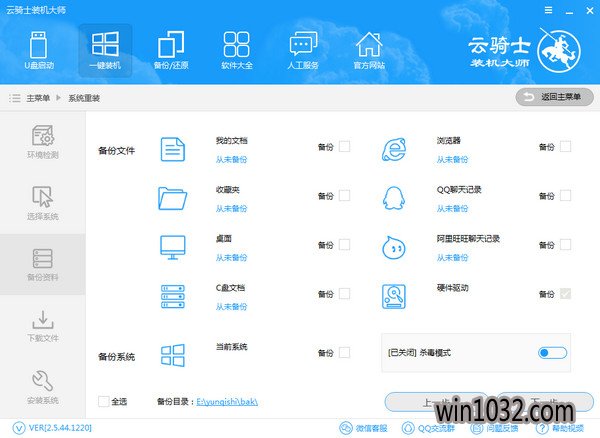Viewport: 600px width, 438px height.
Task: Click 从未备份 under QQ聊天记录
Action: click(x=453, y=208)
